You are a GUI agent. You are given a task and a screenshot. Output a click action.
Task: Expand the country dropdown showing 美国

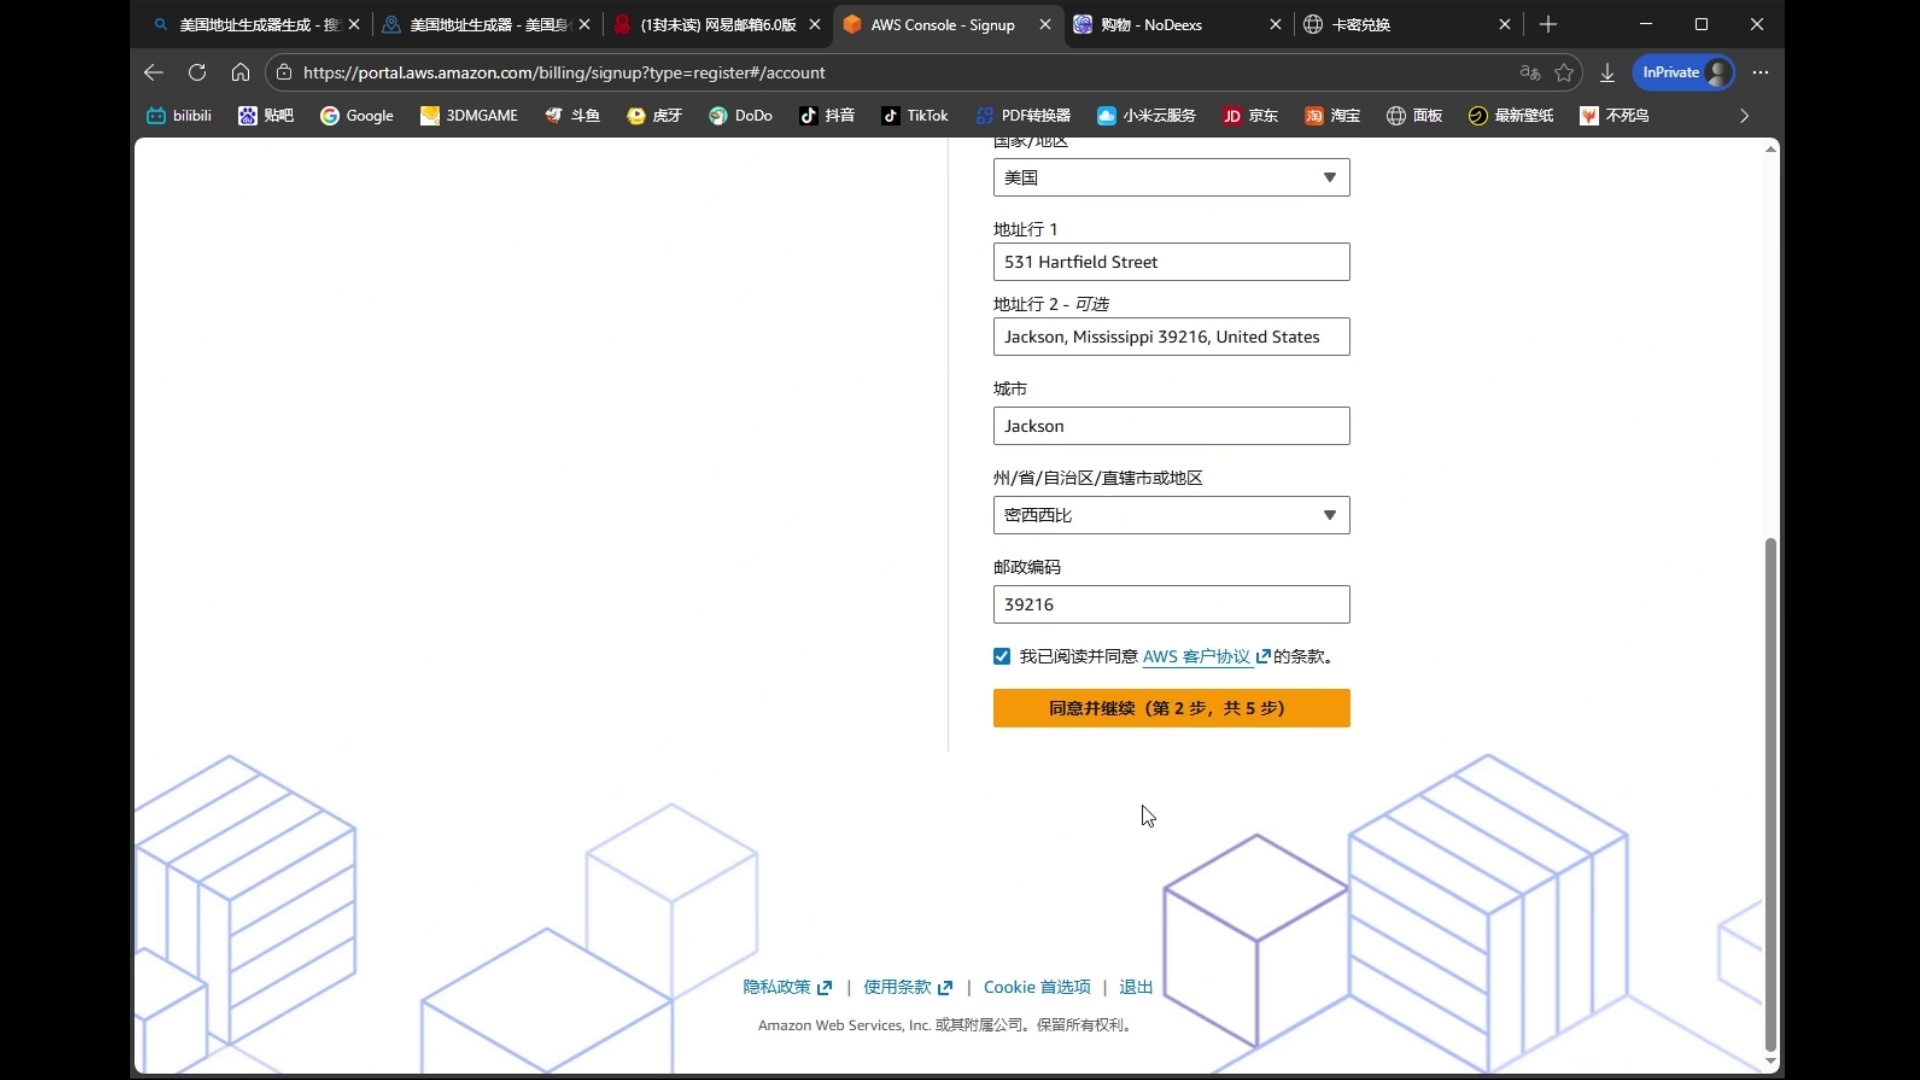[x=1171, y=178]
